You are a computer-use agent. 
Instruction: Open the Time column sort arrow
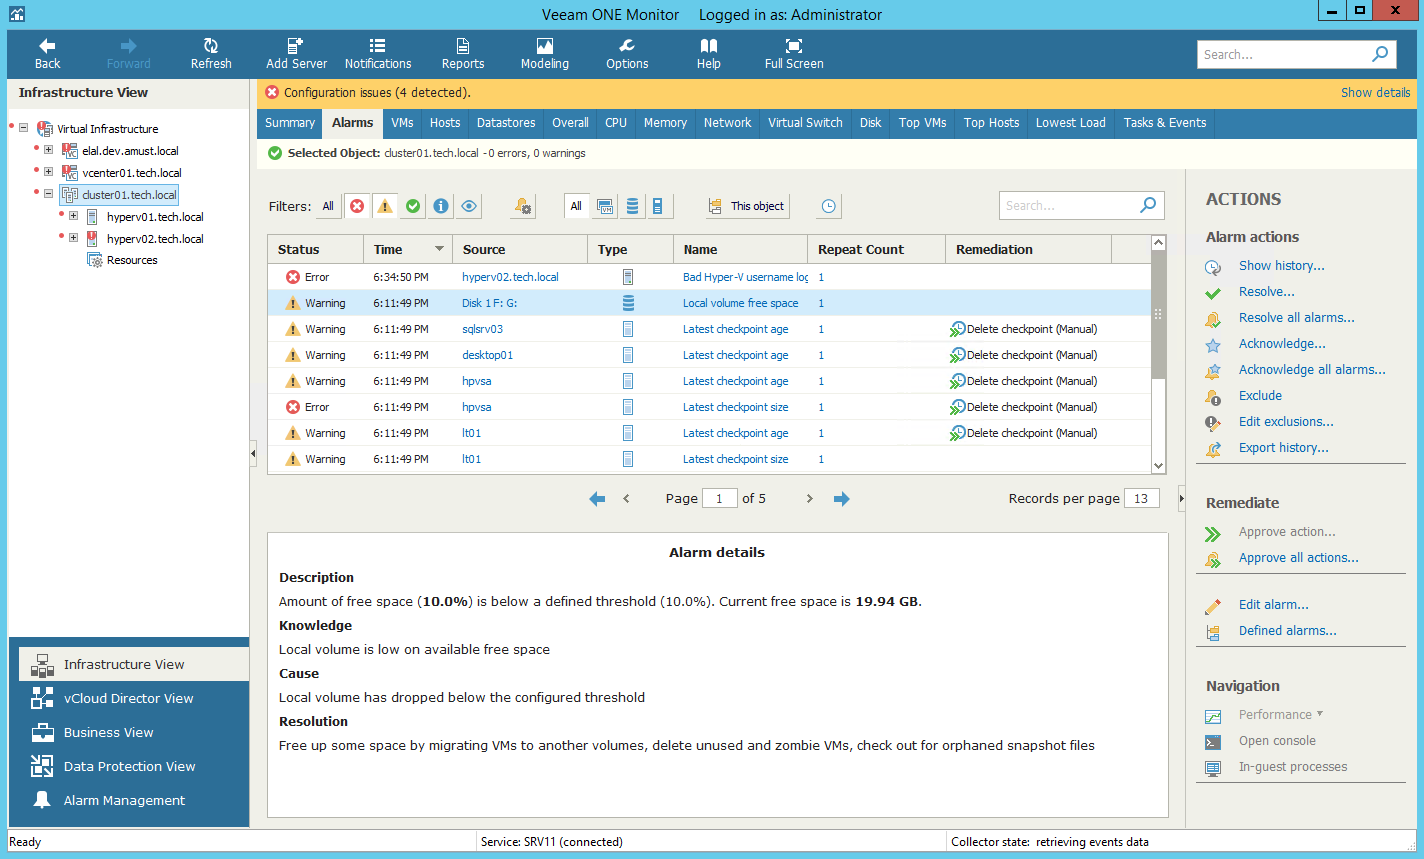(439, 249)
